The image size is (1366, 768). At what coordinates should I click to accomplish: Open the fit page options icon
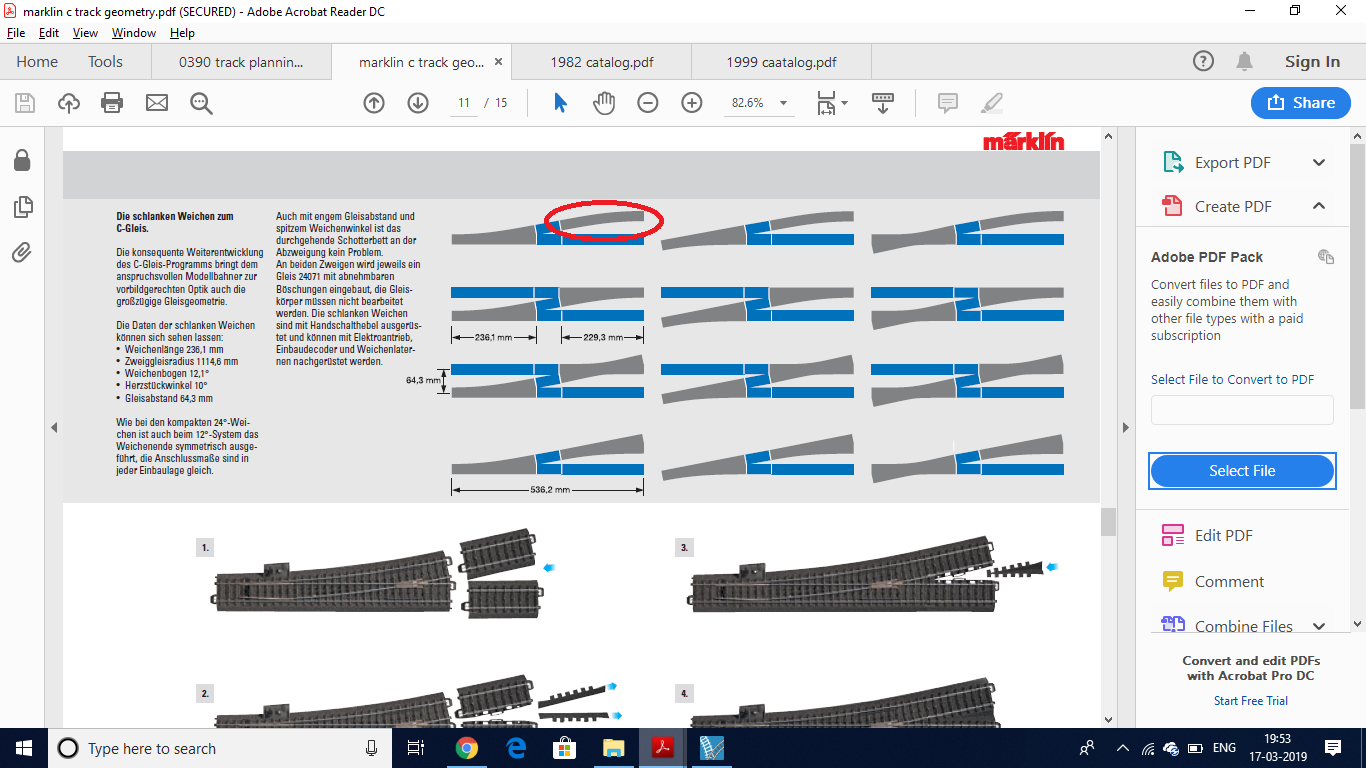click(832, 103)
